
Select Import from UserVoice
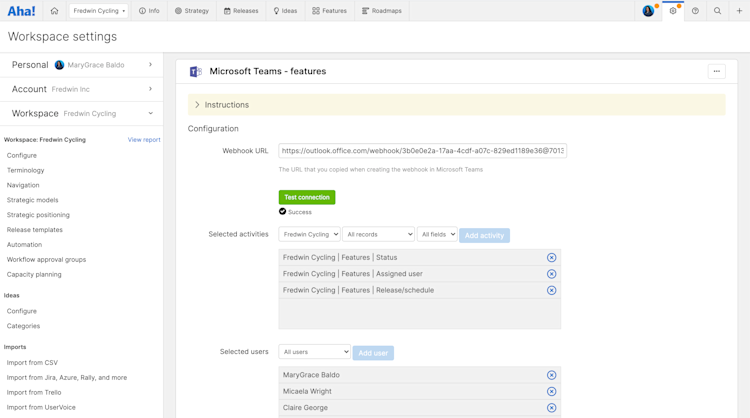41,407
